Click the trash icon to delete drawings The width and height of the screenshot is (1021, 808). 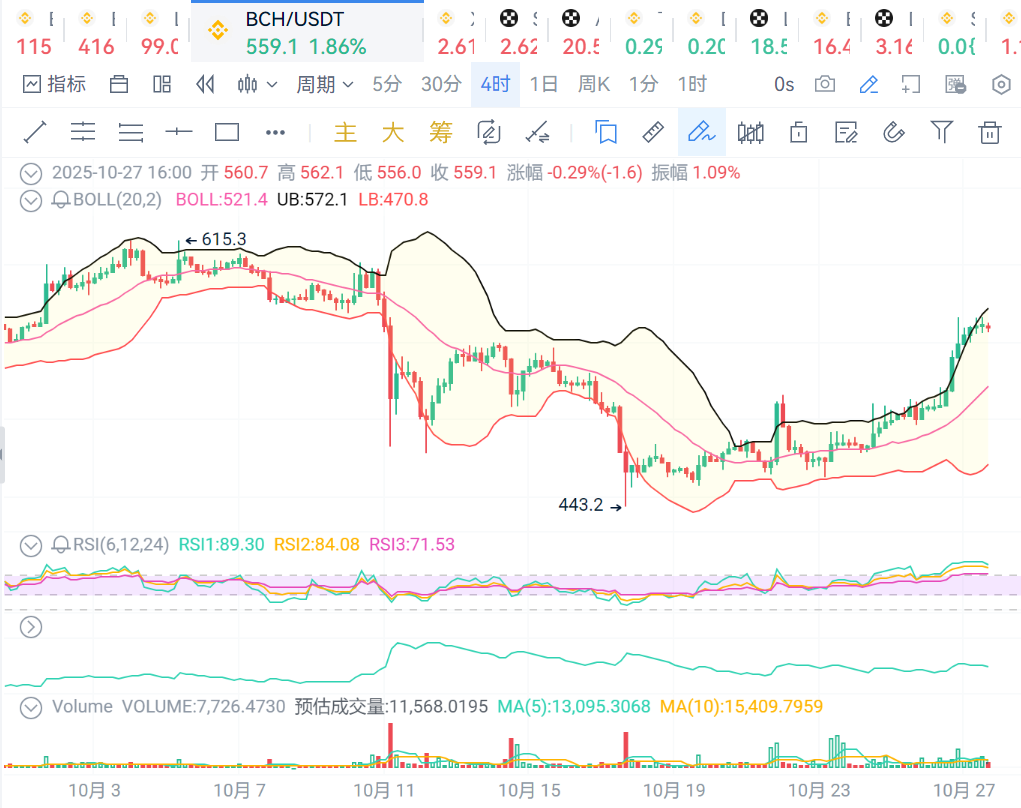990,131
